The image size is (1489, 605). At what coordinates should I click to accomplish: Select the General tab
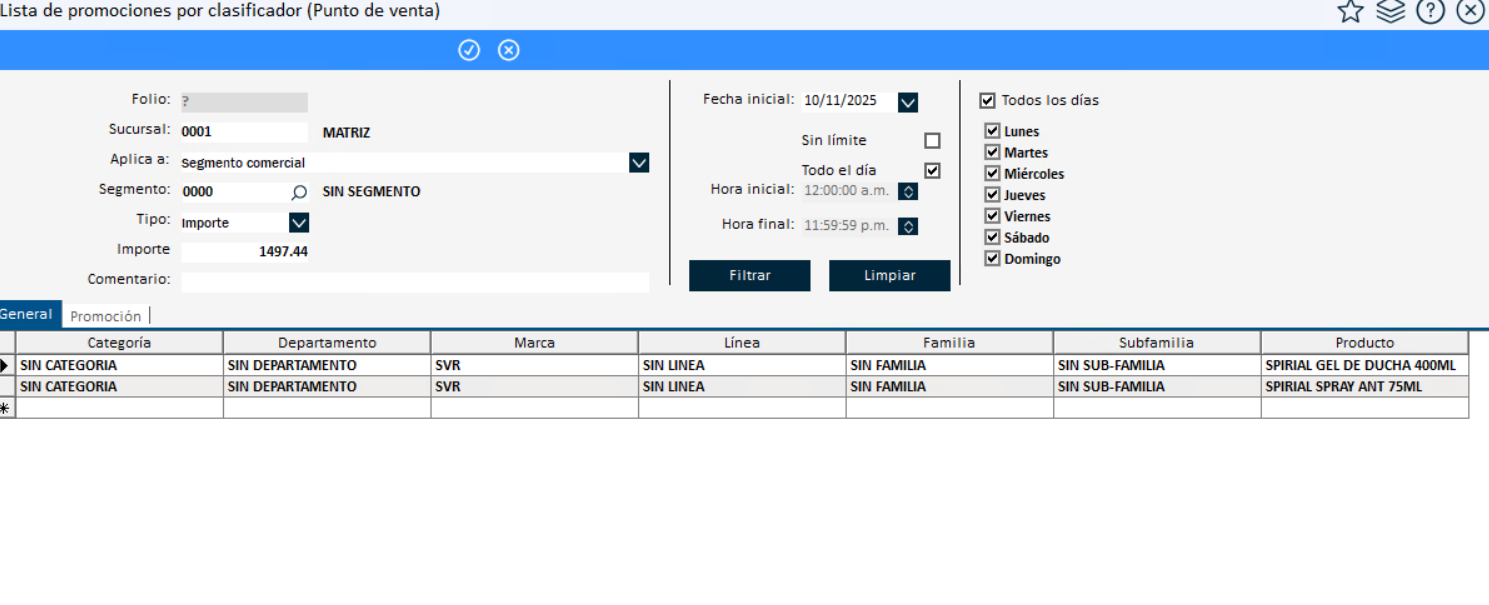(x=27, y=314)
